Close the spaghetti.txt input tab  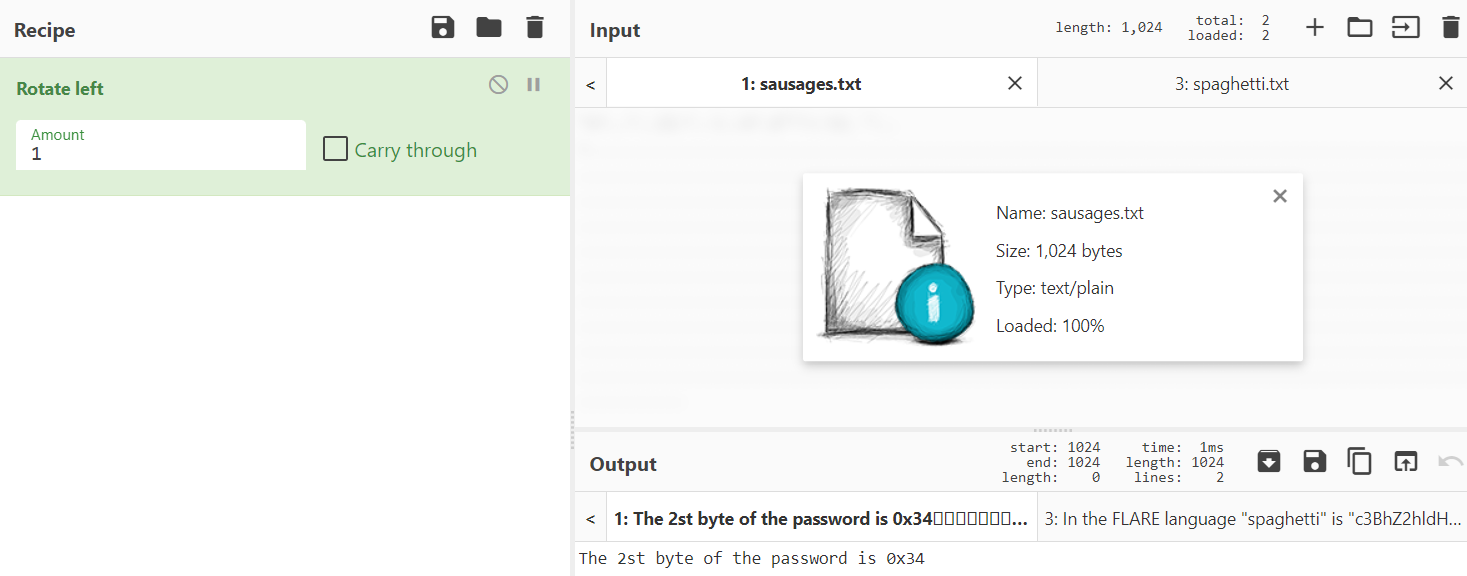(x=1446, y=83)
